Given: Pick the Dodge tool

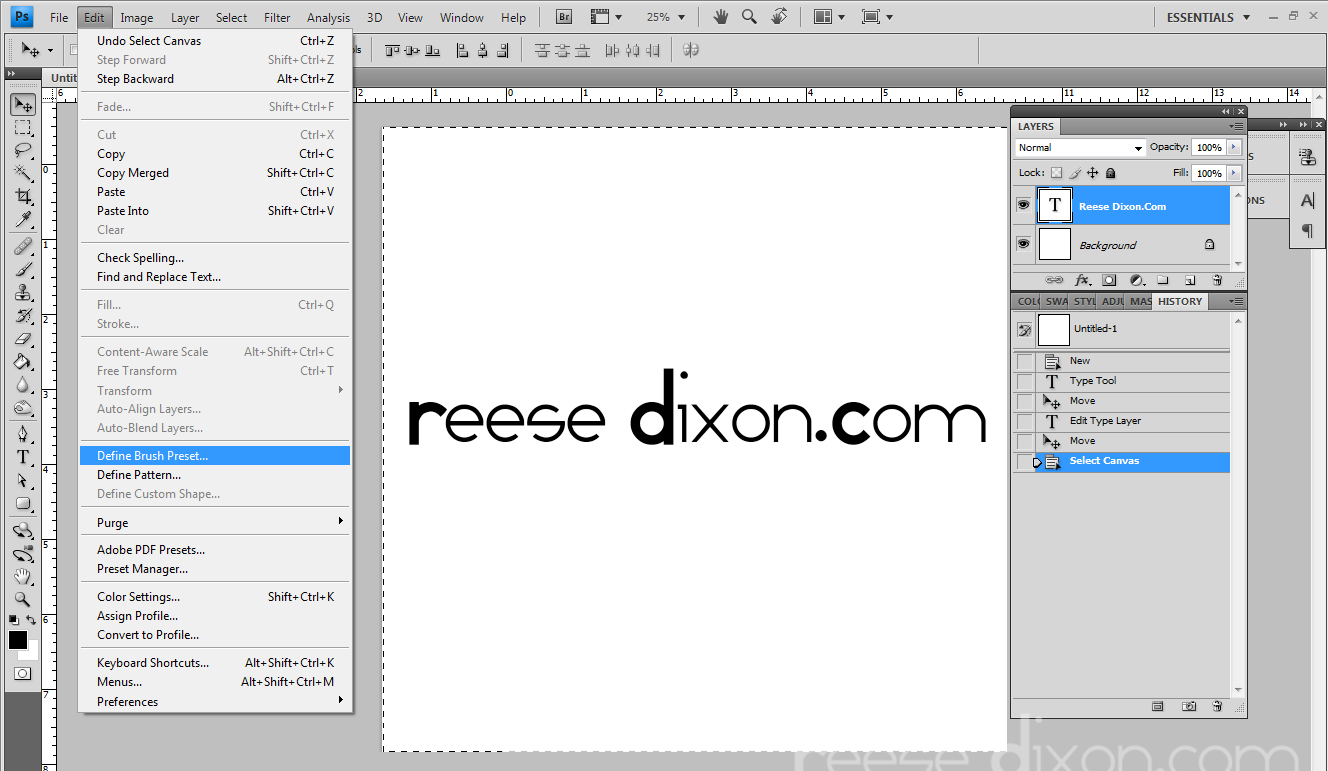Looking at the screenshot, I should click(x=22, y=407).
